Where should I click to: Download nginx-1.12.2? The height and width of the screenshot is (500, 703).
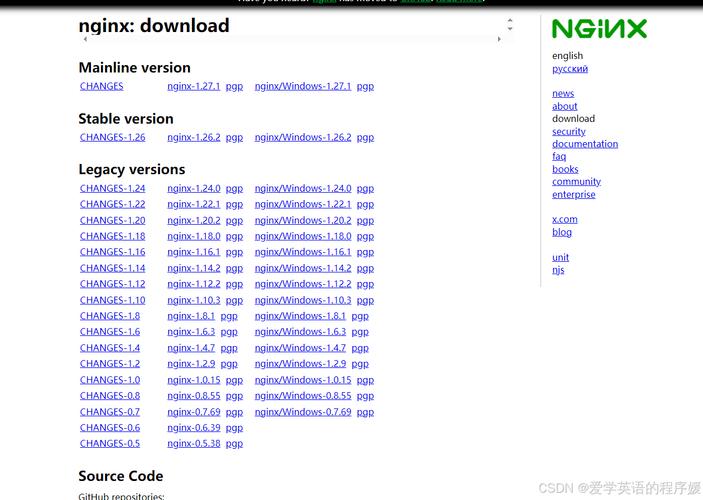pyautogui.click(x=194, y=284)
